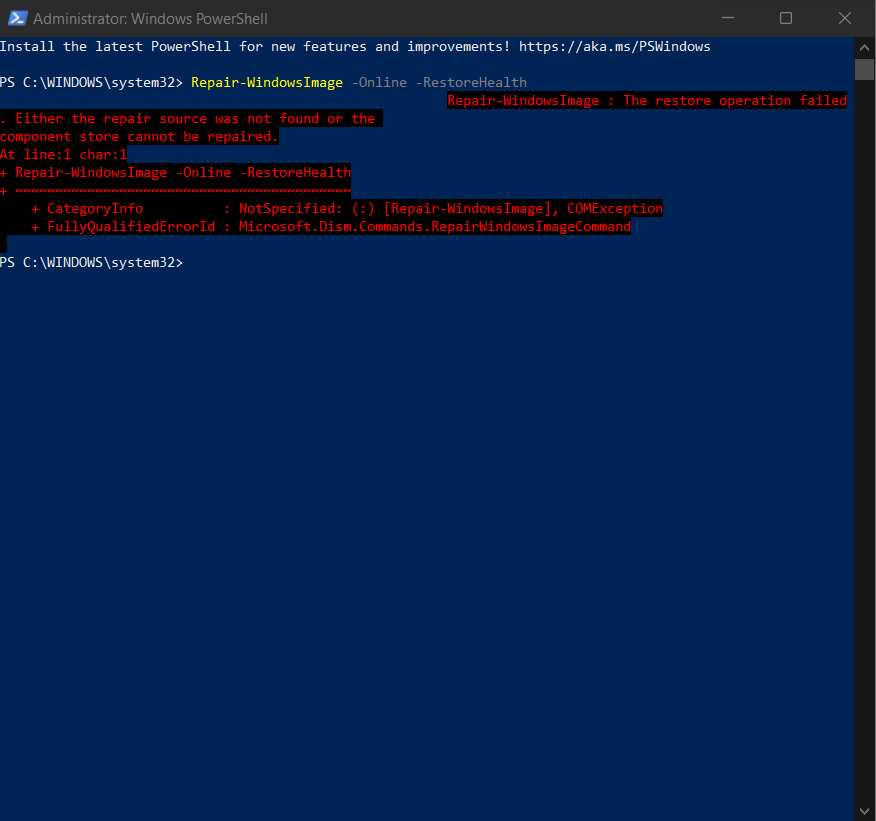Click "Install the latest PowerShell" banner text
Screen dimensions: 876x821
[x=115, y=46]
